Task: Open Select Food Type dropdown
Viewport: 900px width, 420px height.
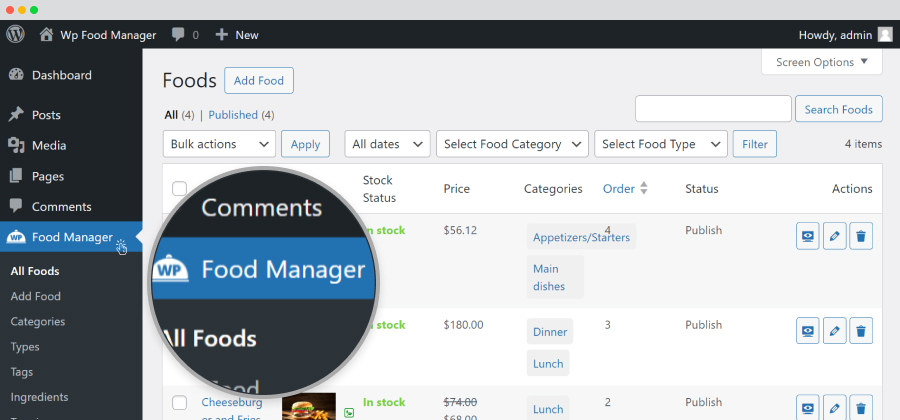Action: click(661, 144)
